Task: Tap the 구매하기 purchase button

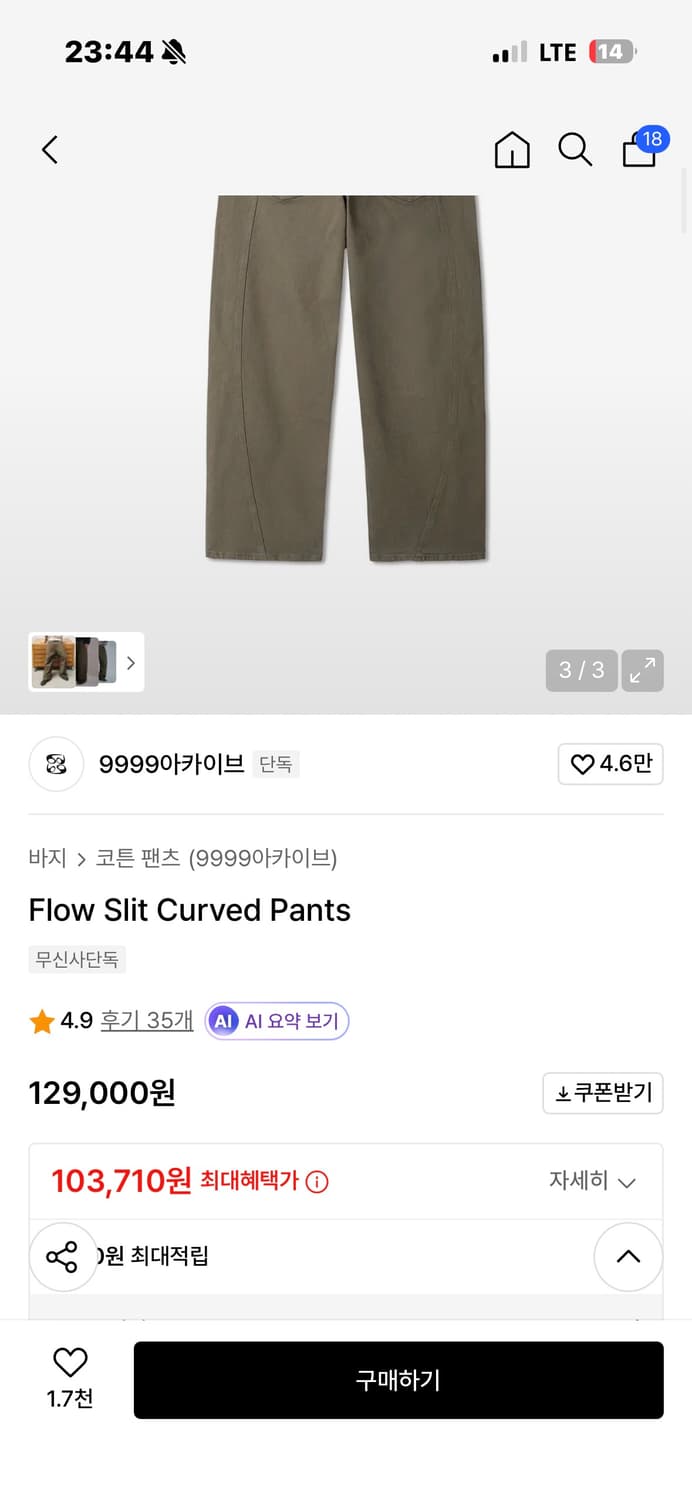Action: (398, 1380)
